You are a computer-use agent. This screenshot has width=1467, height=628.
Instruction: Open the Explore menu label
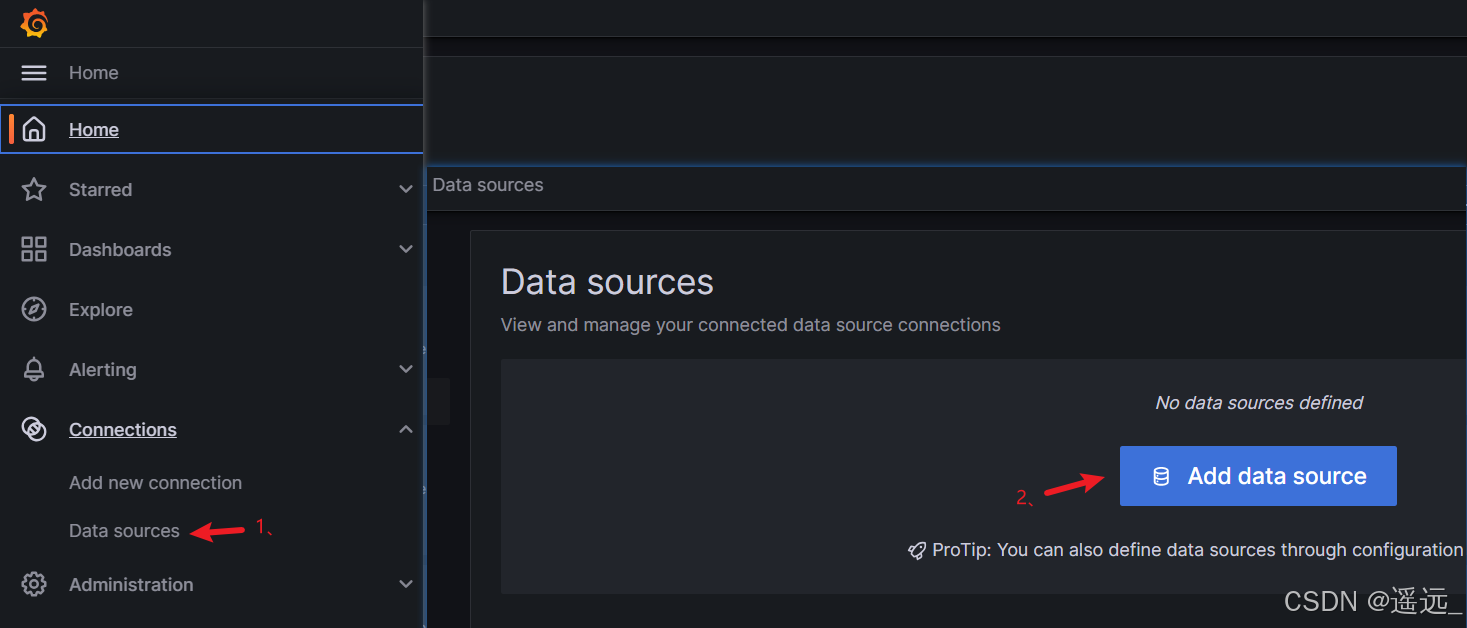100,309
